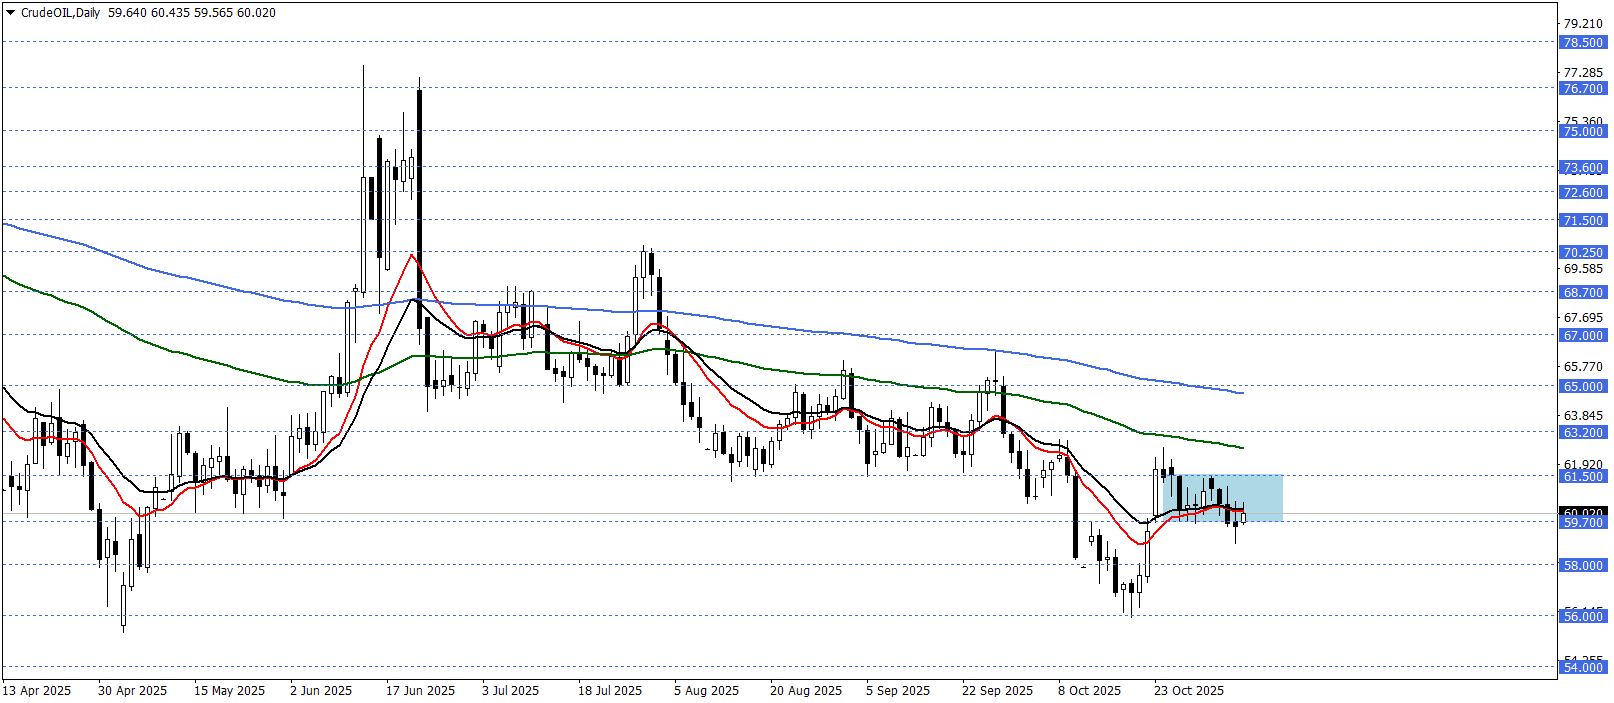Select the 54.000 price level label

(1583, 668)
